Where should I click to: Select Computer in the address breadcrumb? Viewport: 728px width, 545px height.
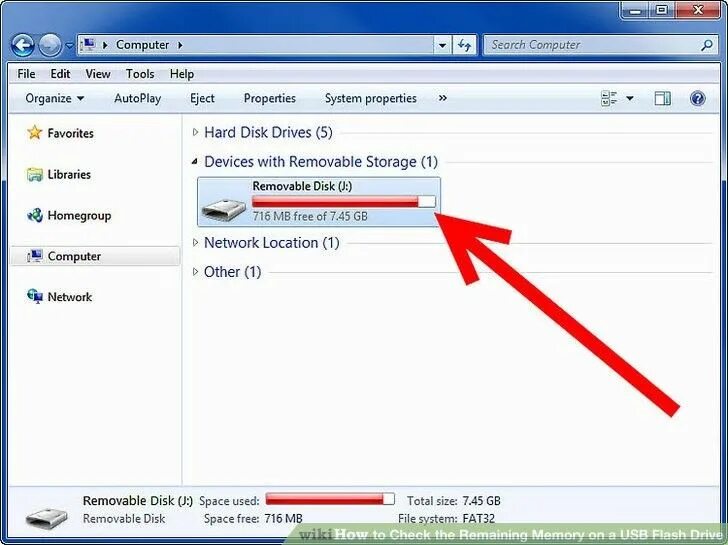point(143,45)
